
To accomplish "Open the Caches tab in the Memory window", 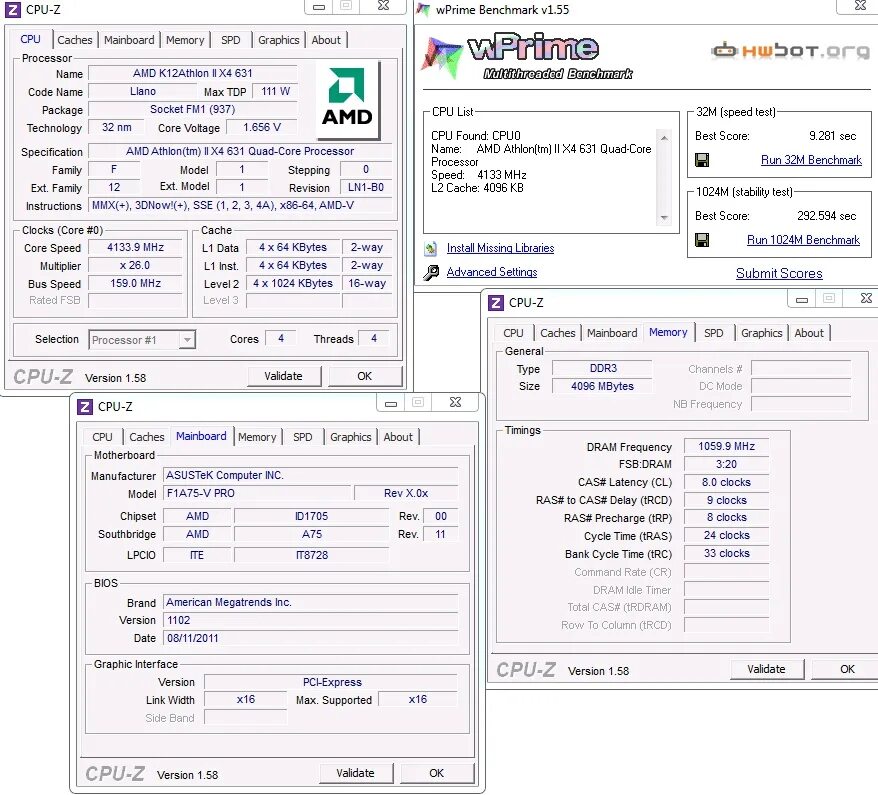I will coord(558,333).
